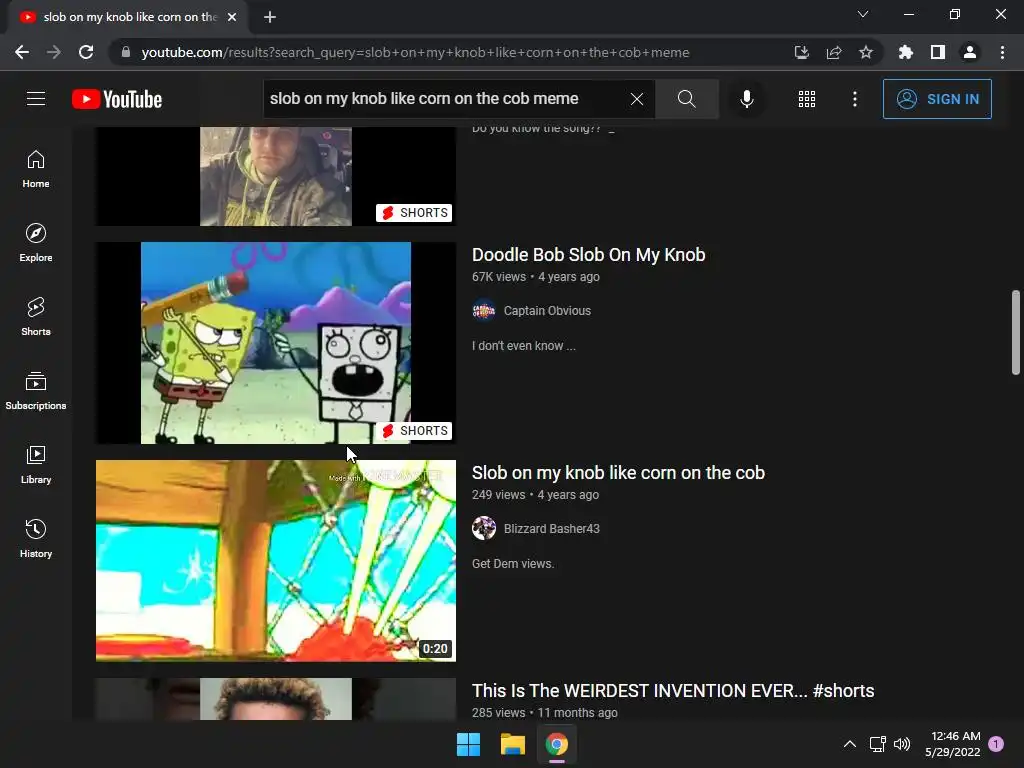This screenshot has width=1024, height=768.
Task: Share this page icon
Action: pos(833,52)
